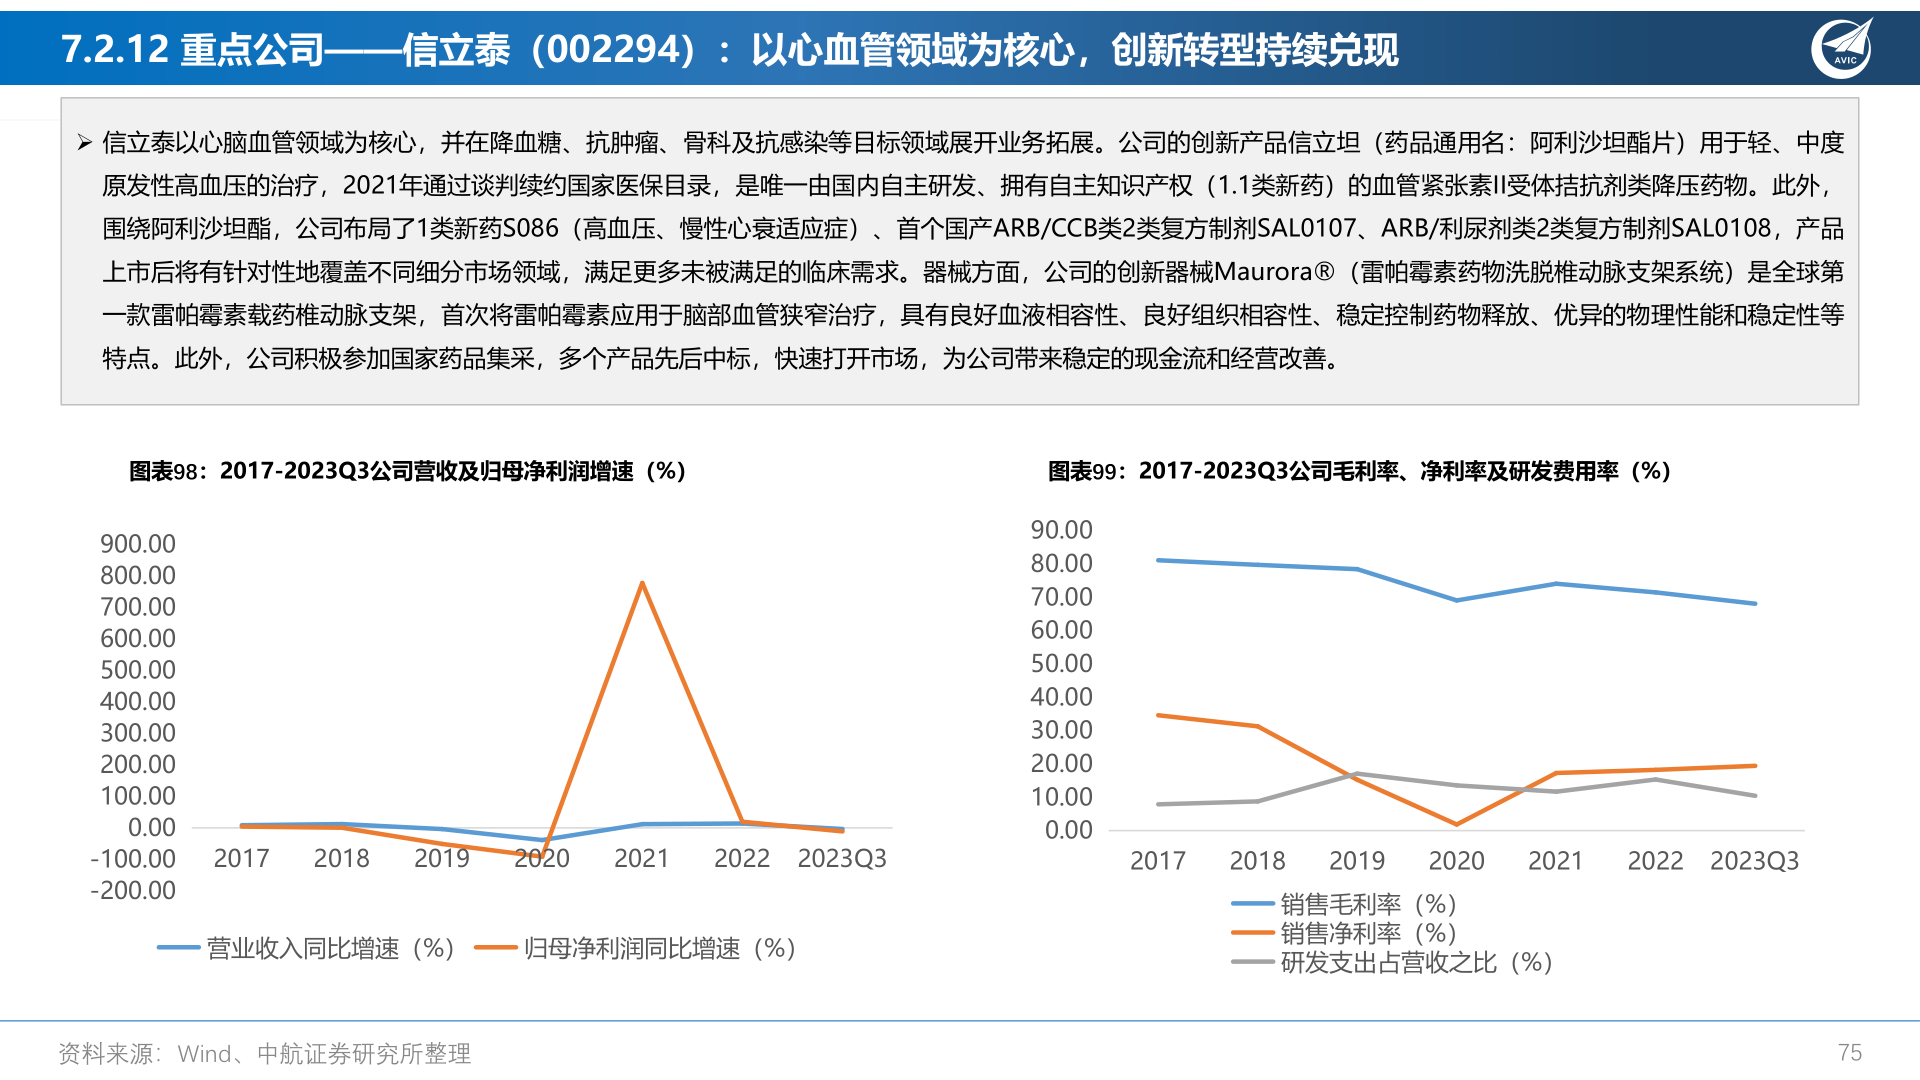
Task: Click the 0.00 axis label in the right chart
Action: tap(1069, 830)
